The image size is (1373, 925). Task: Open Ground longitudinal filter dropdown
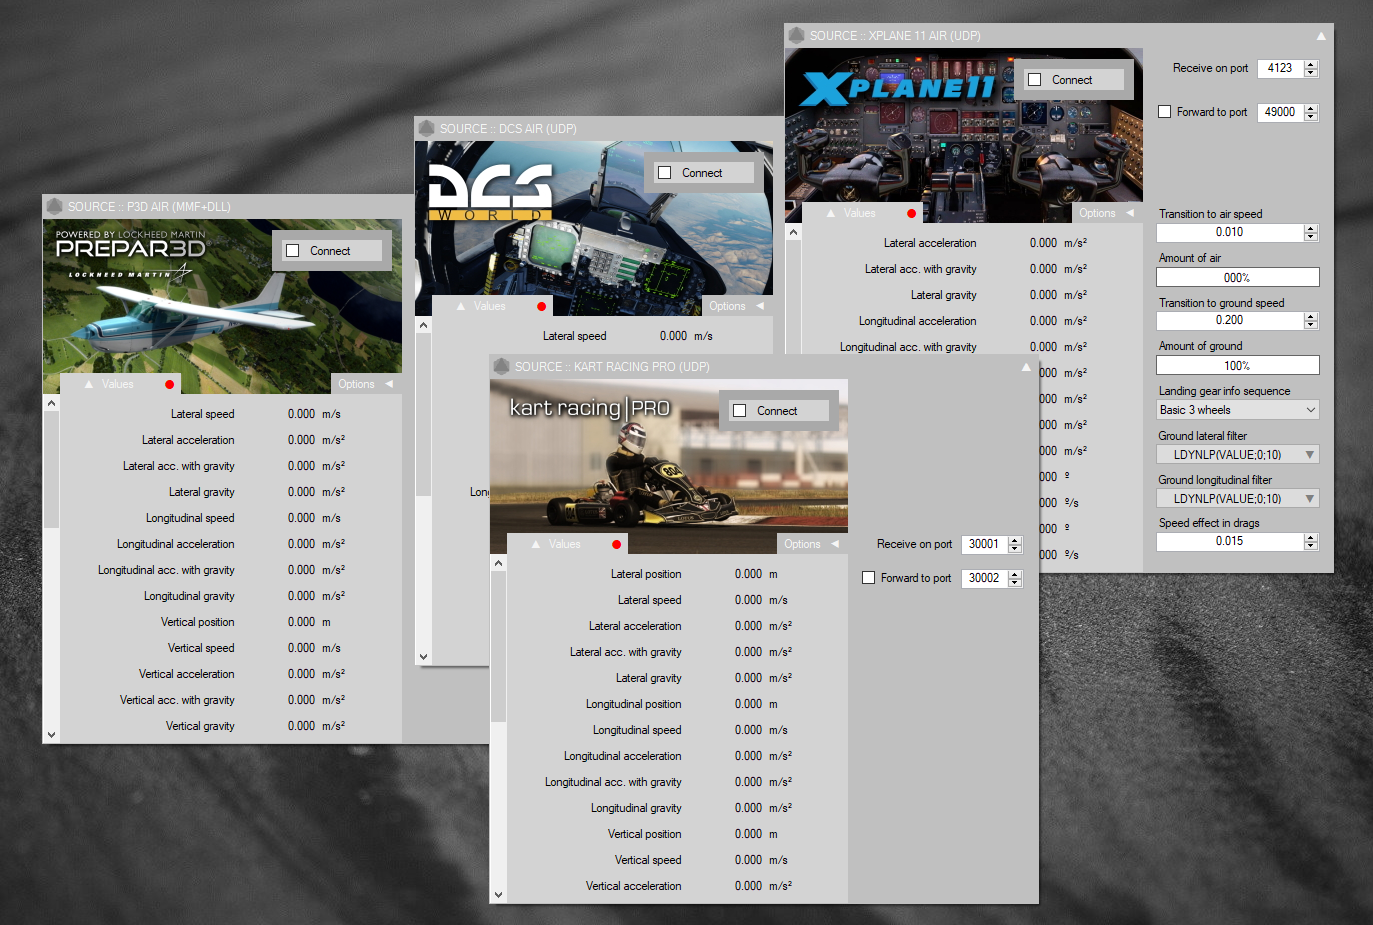pyautogui.click(x=1237, y=498)
